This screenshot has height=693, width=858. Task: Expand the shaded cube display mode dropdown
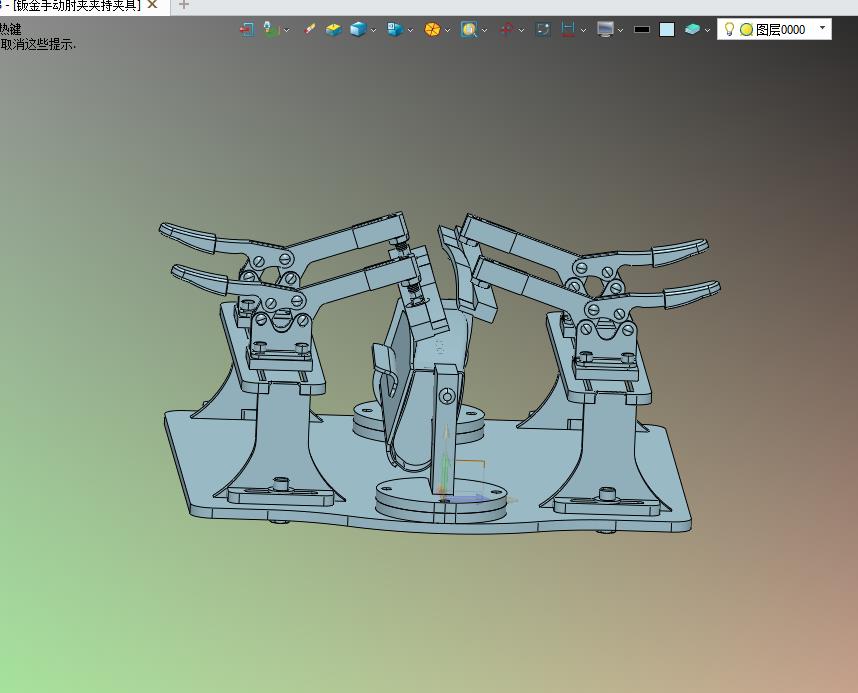point(374,30)
